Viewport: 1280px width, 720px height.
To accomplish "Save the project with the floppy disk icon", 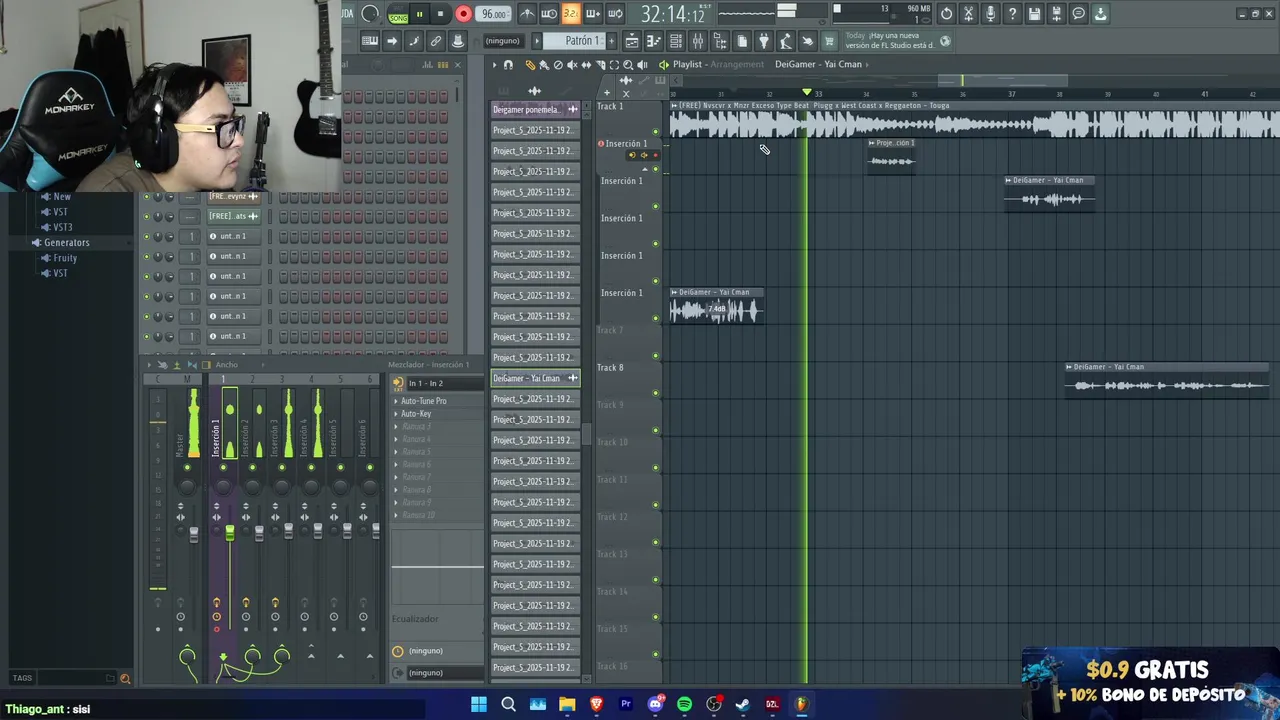I will pyautogui.click(x=1034, y=14).
